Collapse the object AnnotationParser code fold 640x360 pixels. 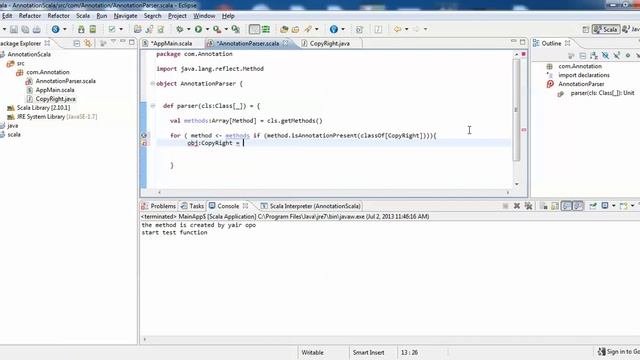[153, 84]
